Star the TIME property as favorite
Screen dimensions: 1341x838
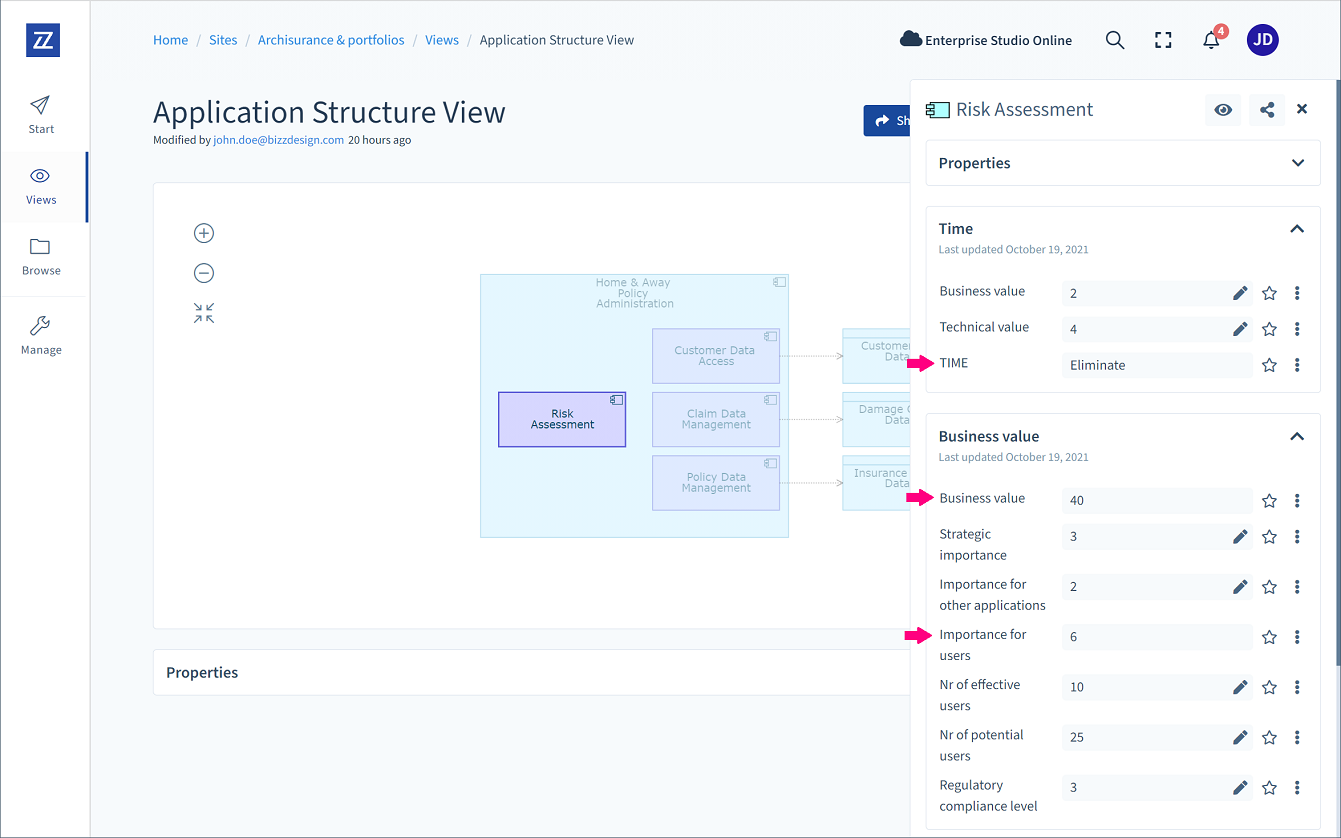1269,365
